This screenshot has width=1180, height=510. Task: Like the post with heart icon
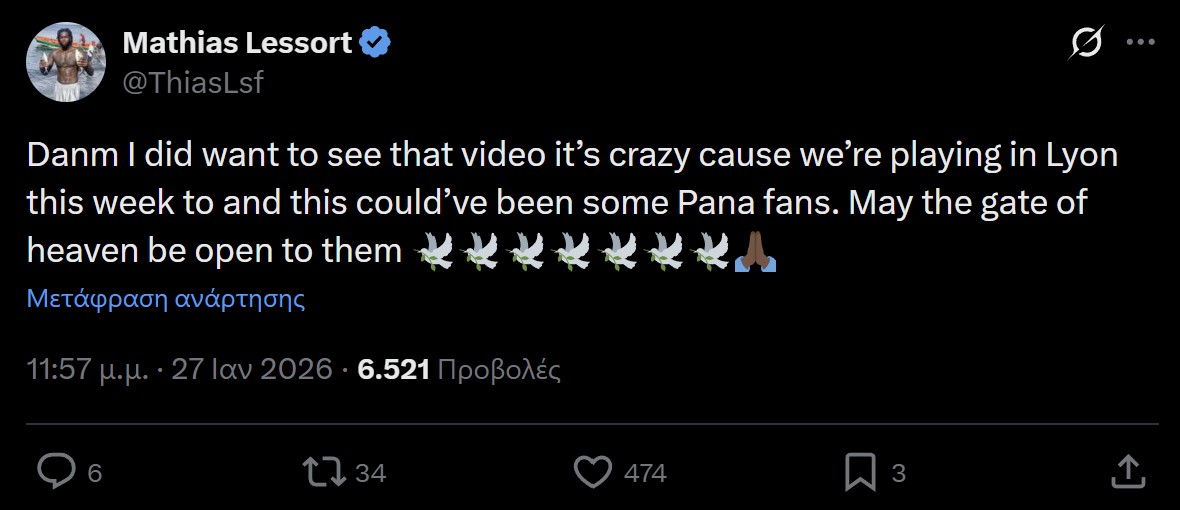click(x=597, y=472)
